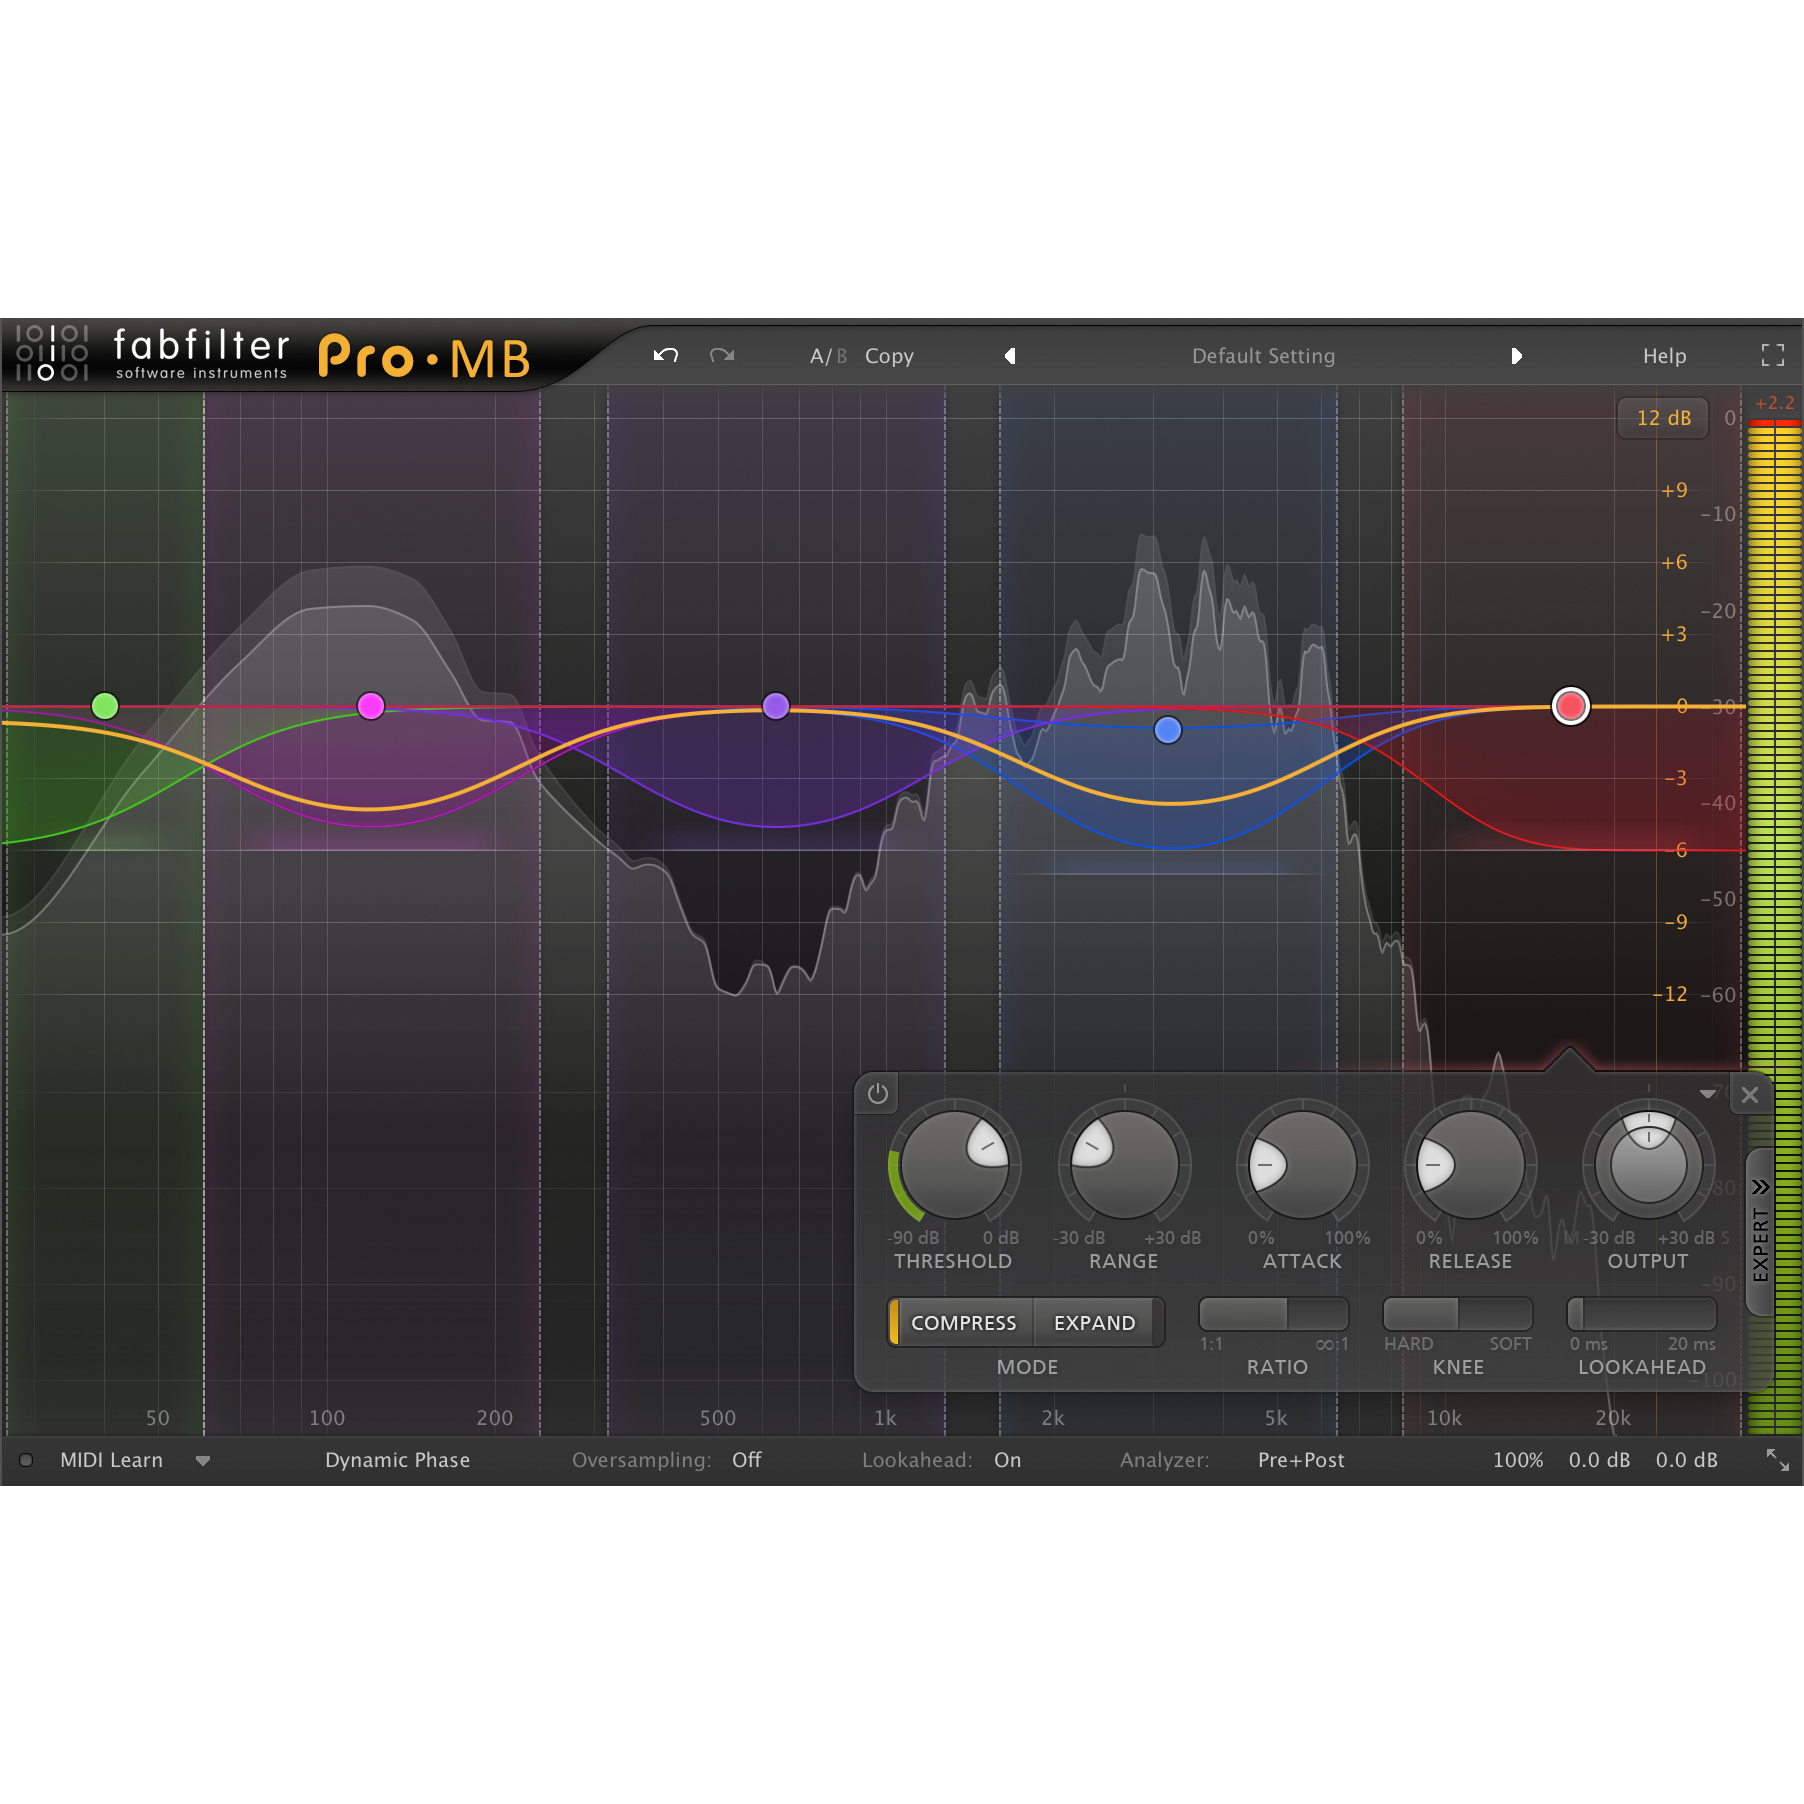Click Copy button in top bar
The width and height of the screenshot is (1804, 1804).
tap(889, 356)
